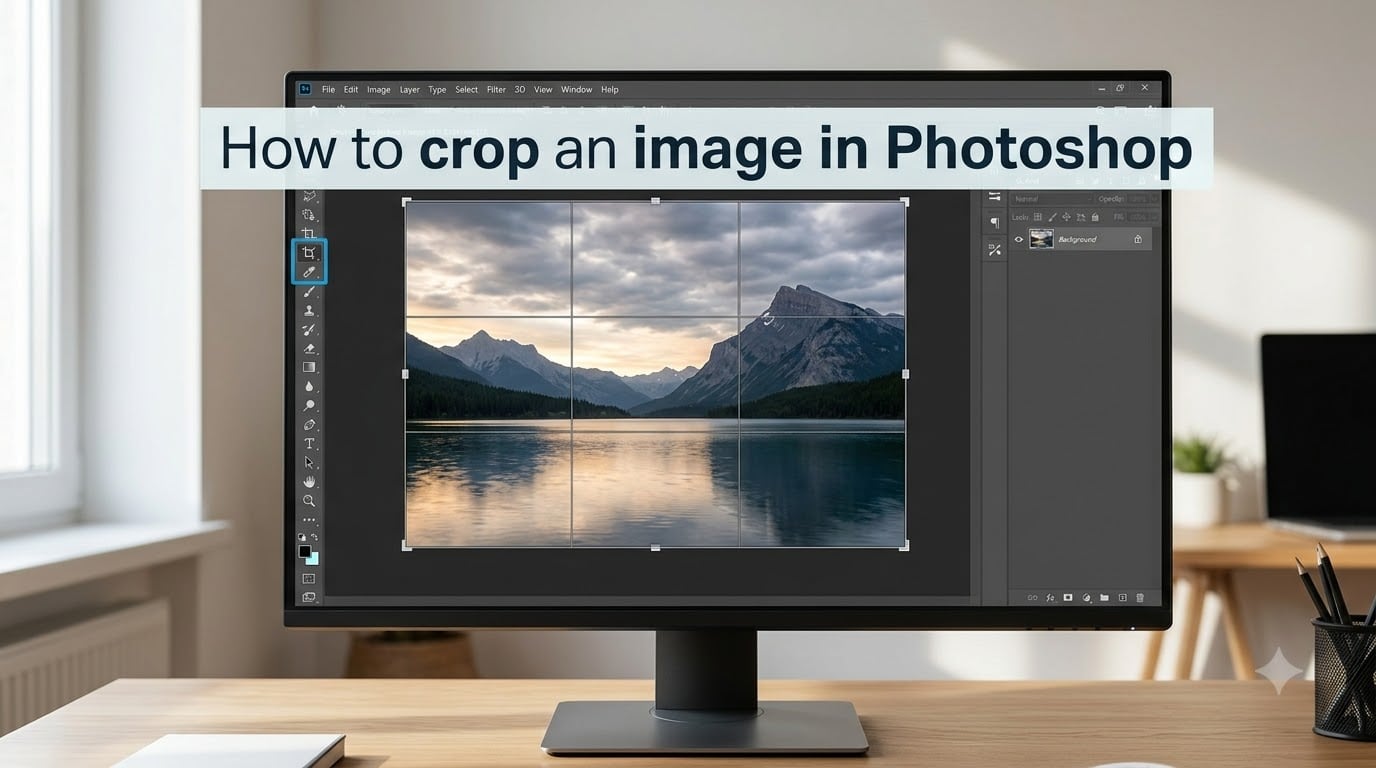Toggle prevent artboard auto-nesting lock

pos(1081,217)
